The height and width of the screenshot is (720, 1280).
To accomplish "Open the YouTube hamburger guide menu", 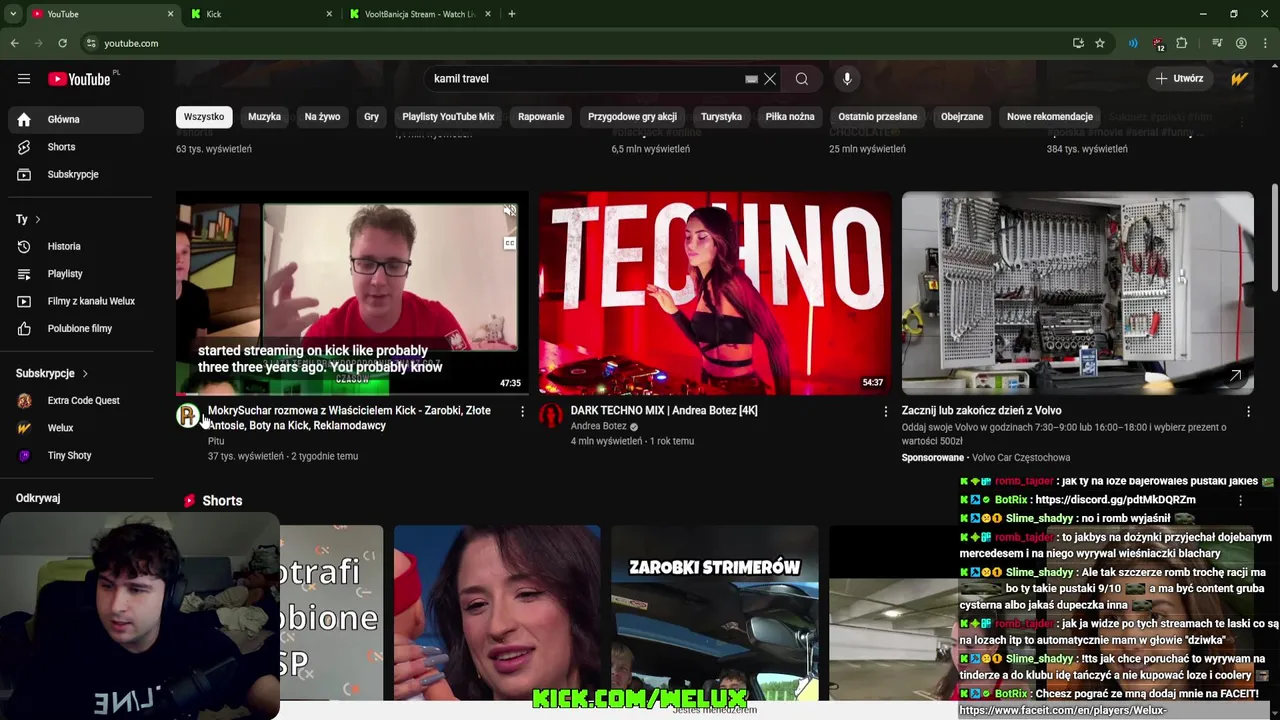I will pos(24,79).
